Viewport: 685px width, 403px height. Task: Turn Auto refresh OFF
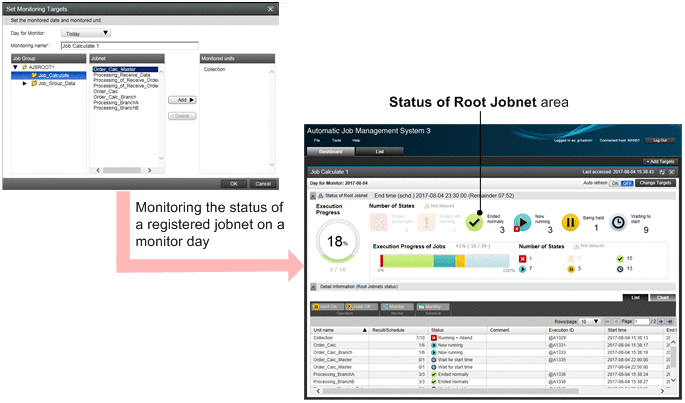tap(626, 184)
